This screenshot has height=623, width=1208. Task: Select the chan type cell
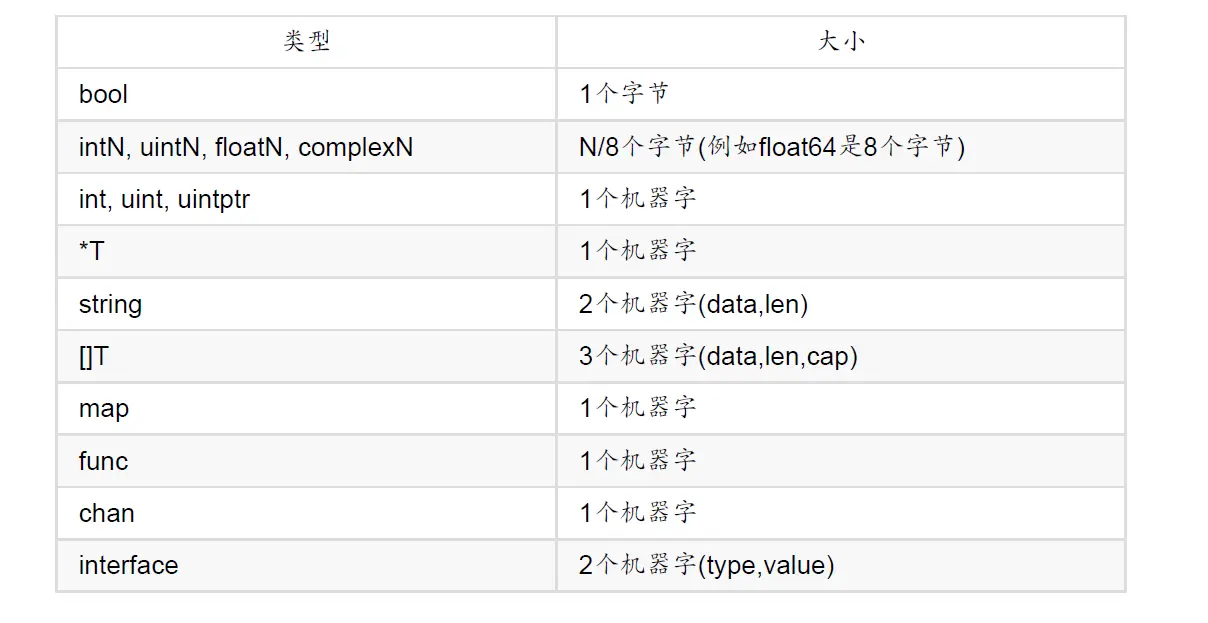click(x=107, y=513)
